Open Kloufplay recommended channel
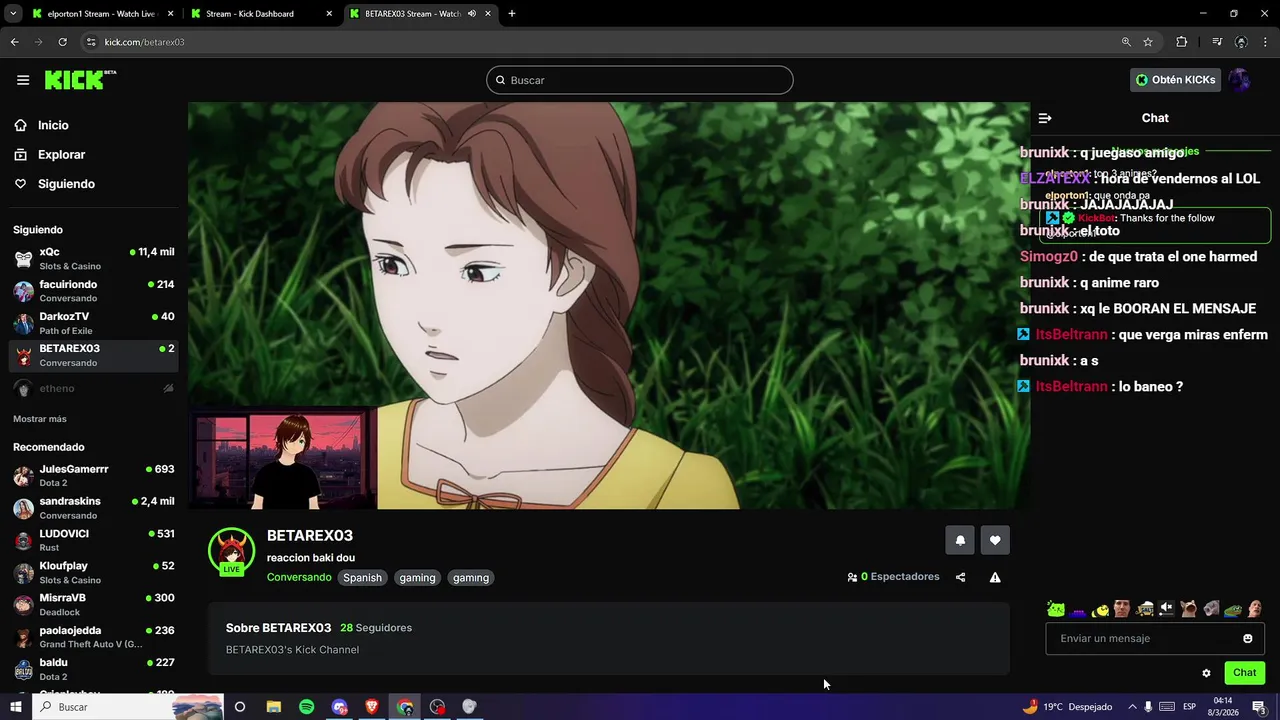The height and width of the screenshot is (720, 1280). (x=94, y=572)
